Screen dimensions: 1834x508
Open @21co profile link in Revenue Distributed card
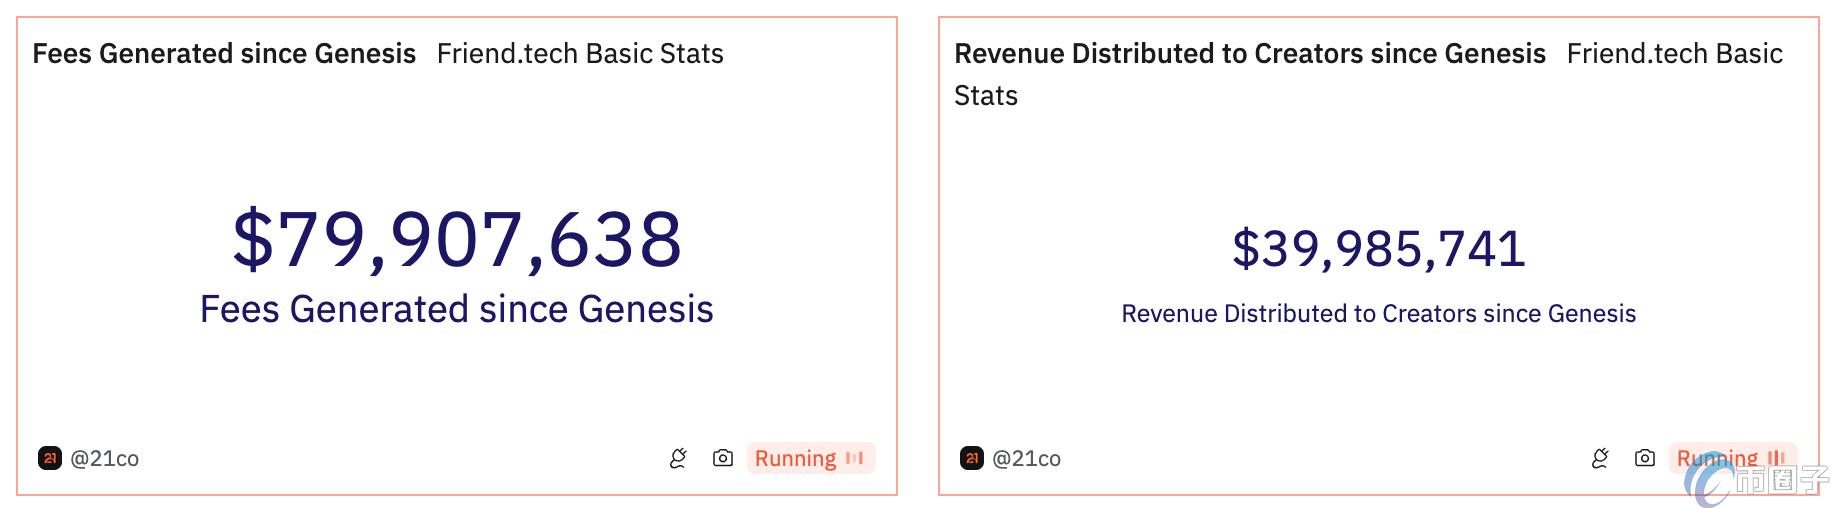(1026, 458)
